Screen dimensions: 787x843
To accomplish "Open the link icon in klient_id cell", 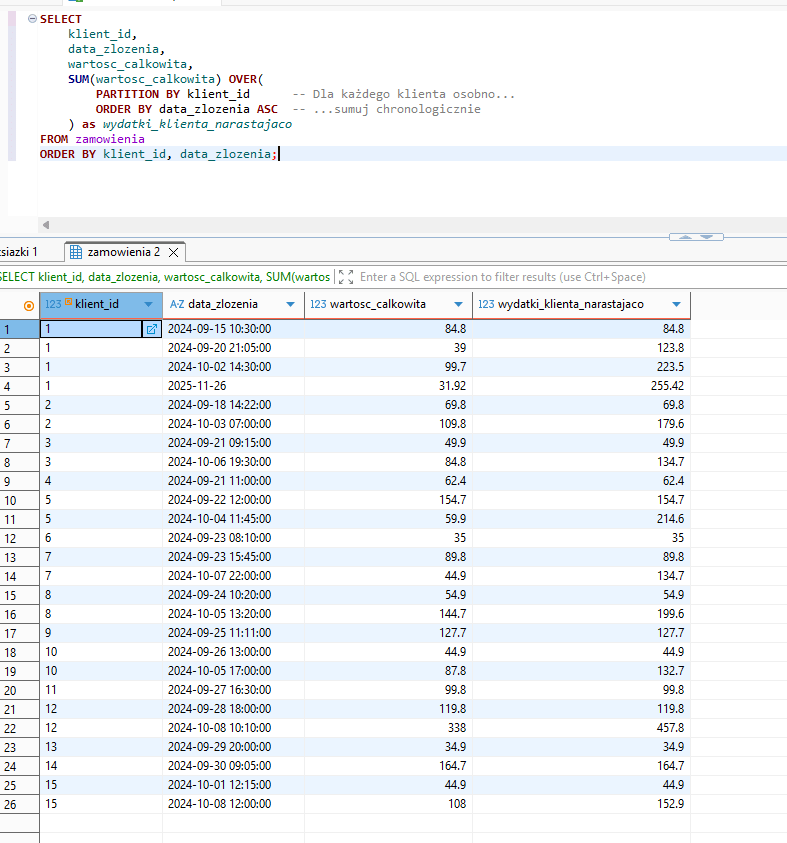I will tap(152, 329).
